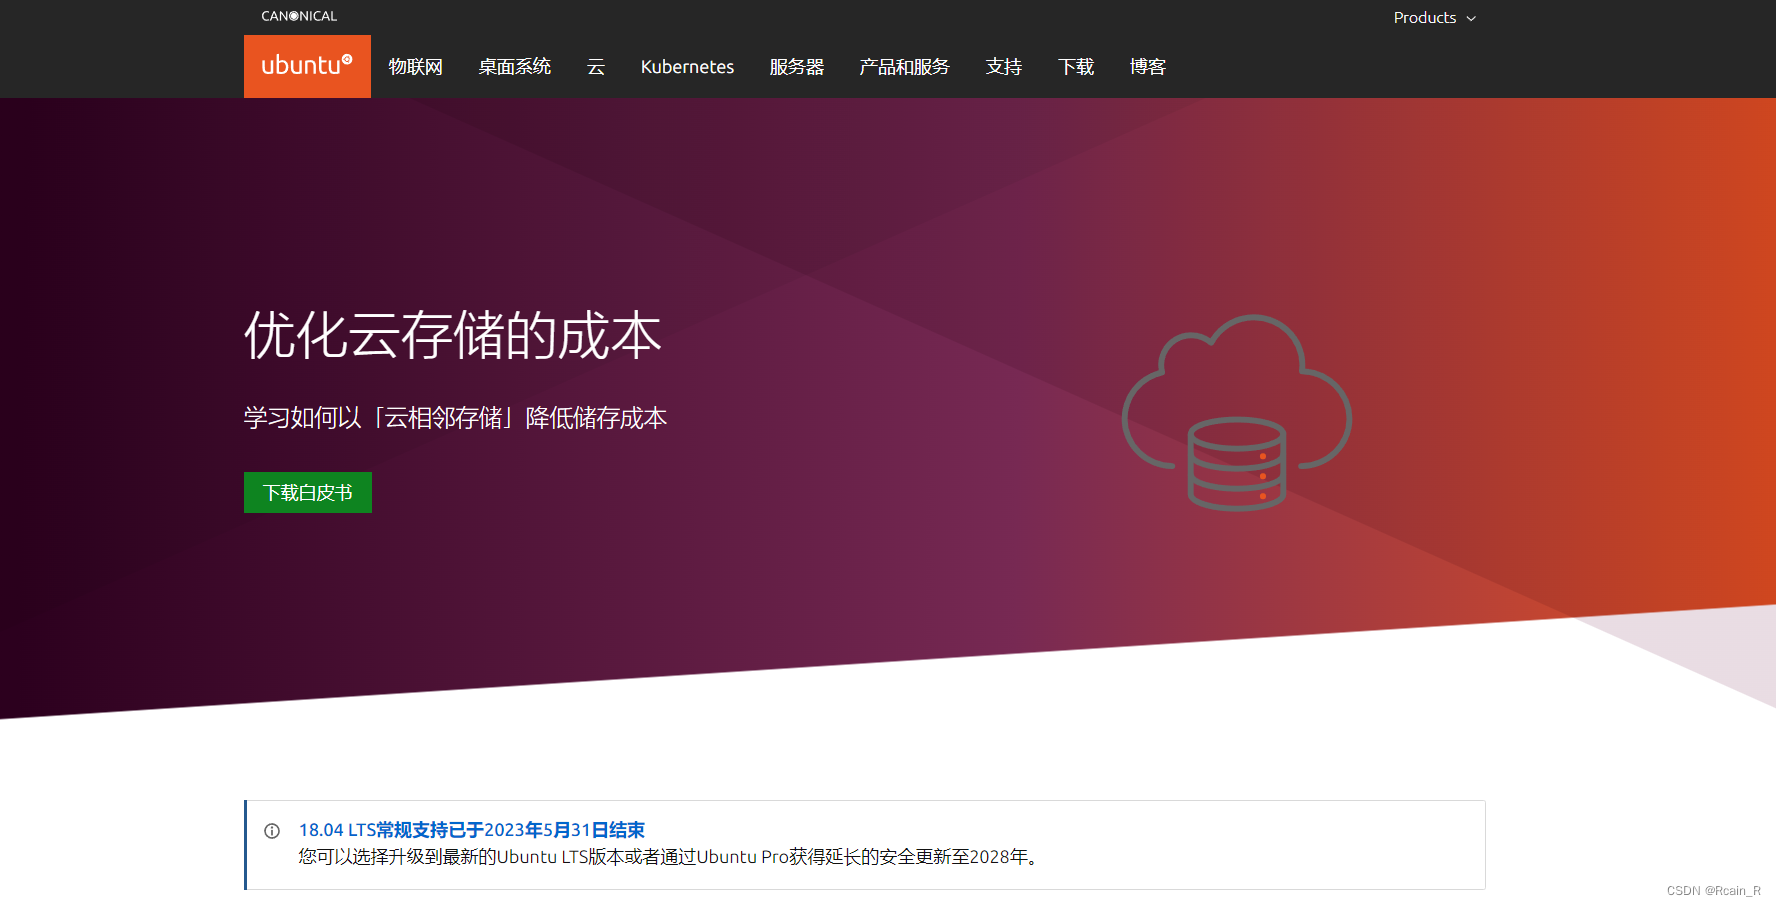Image resolution: width=1776 pixels, height=906 pixels.
Task: Click the info icon in the notification box
Action: pos(272,831)
